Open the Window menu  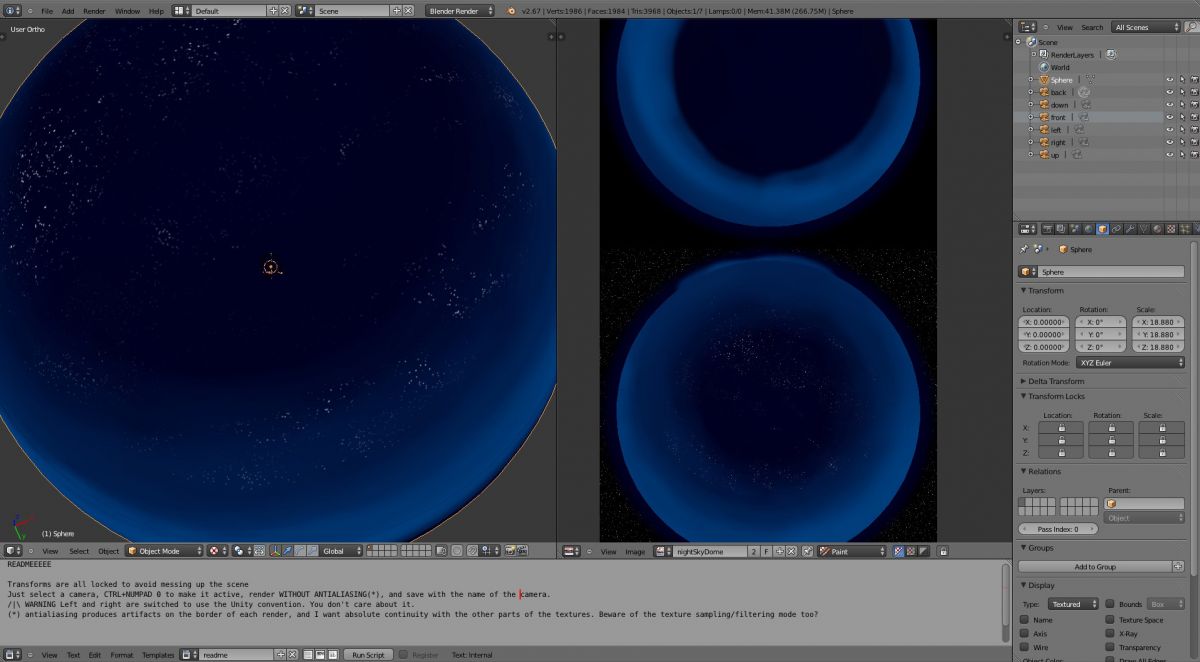click(x=127, y=10)
